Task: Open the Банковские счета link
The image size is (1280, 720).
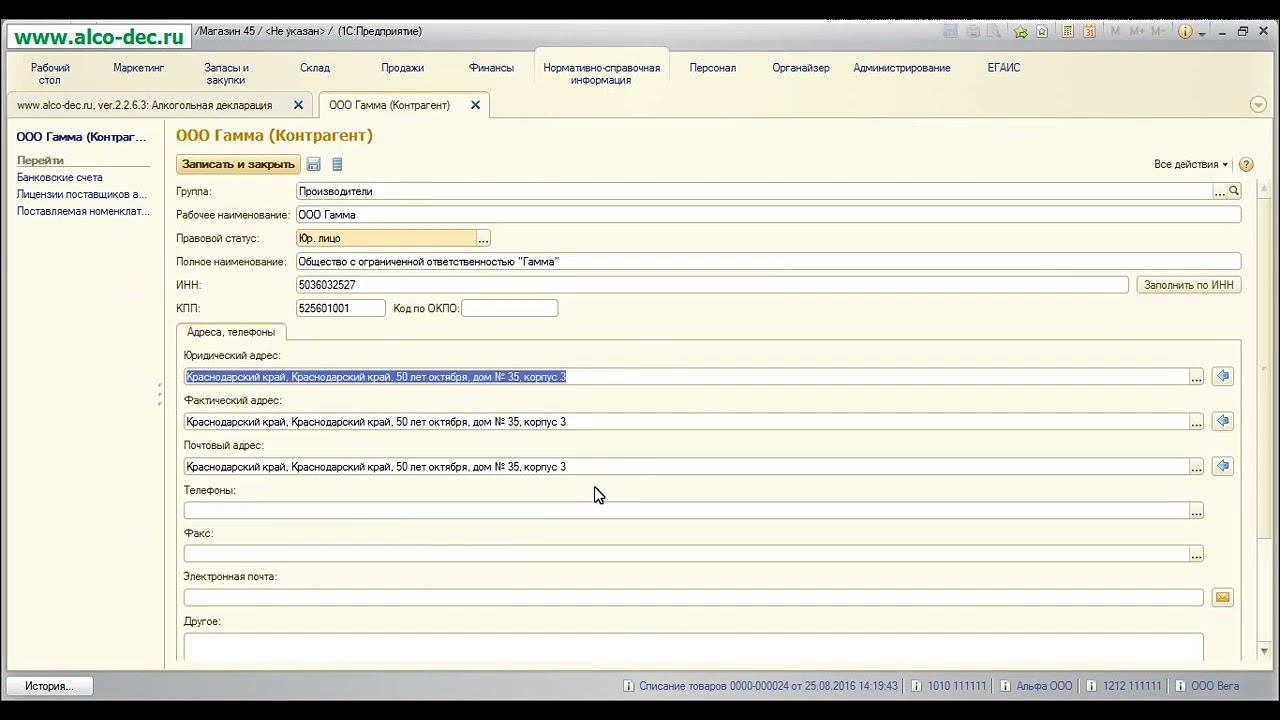Action: (x=60, y=177)
